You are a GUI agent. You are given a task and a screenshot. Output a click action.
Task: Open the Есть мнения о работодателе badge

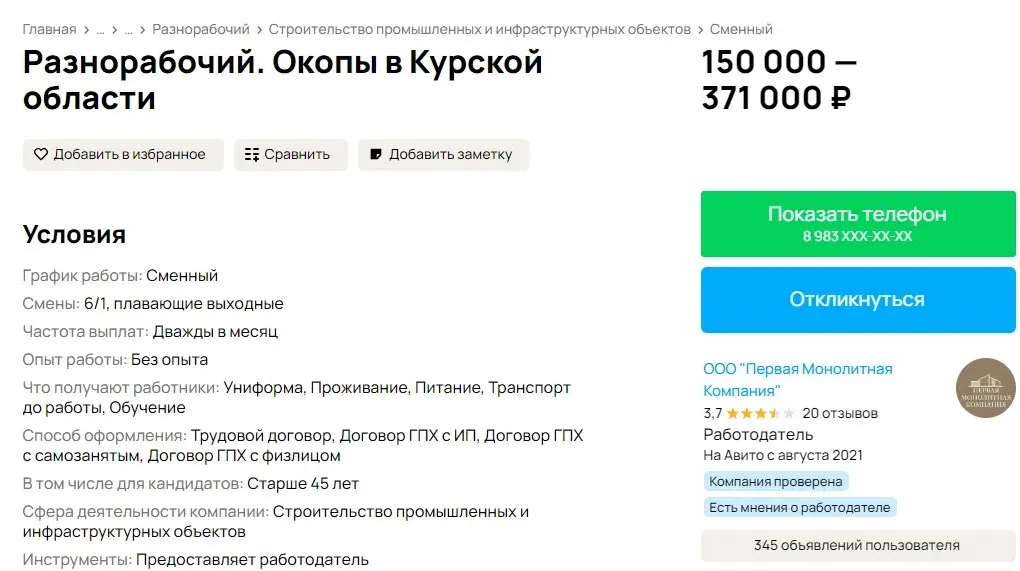[799, 507]
